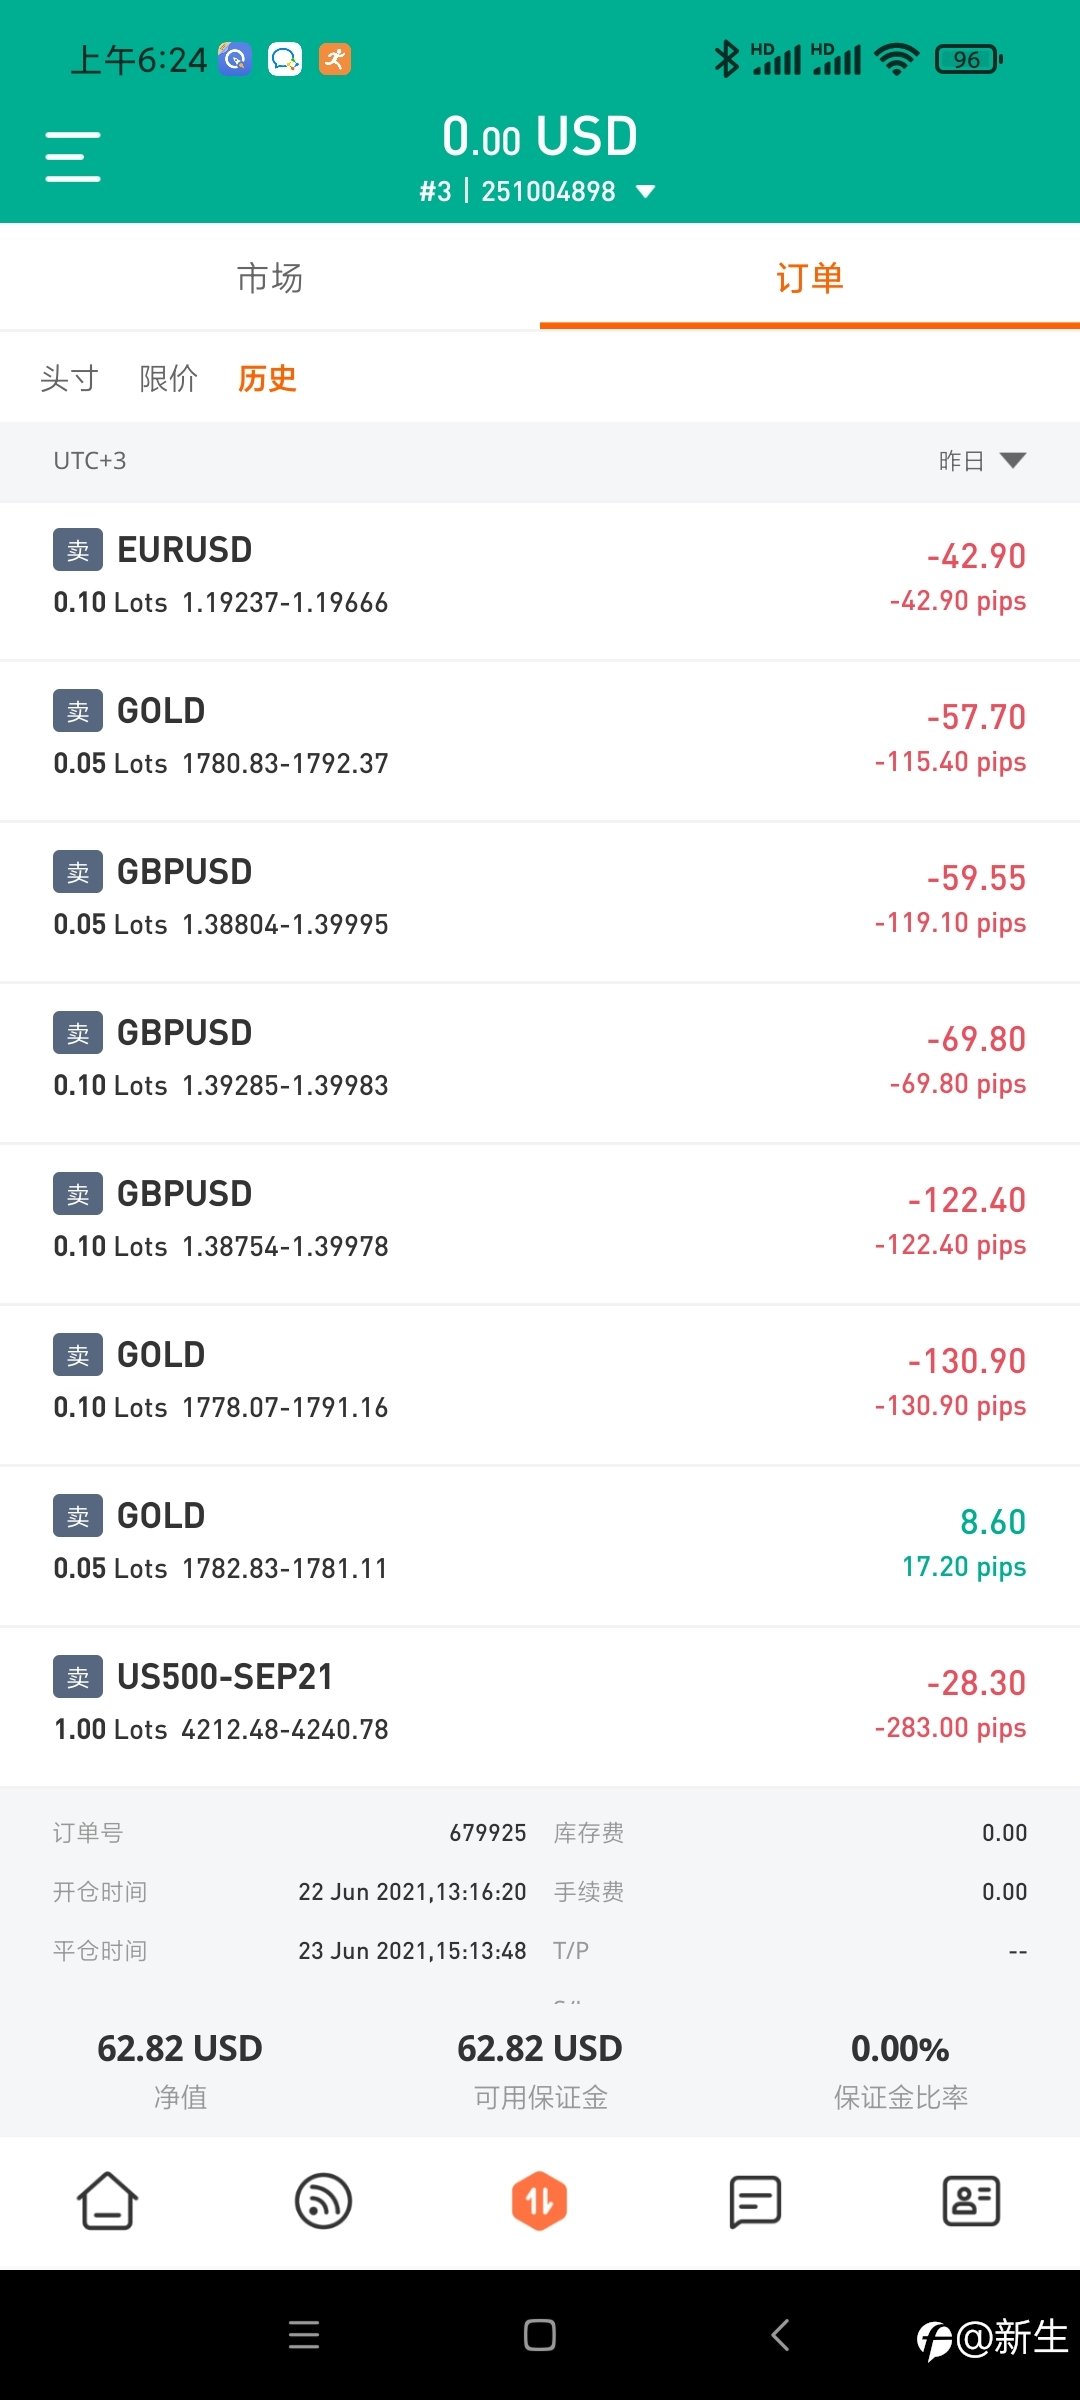Select the 订单 tab

click(x=810, y=277)
